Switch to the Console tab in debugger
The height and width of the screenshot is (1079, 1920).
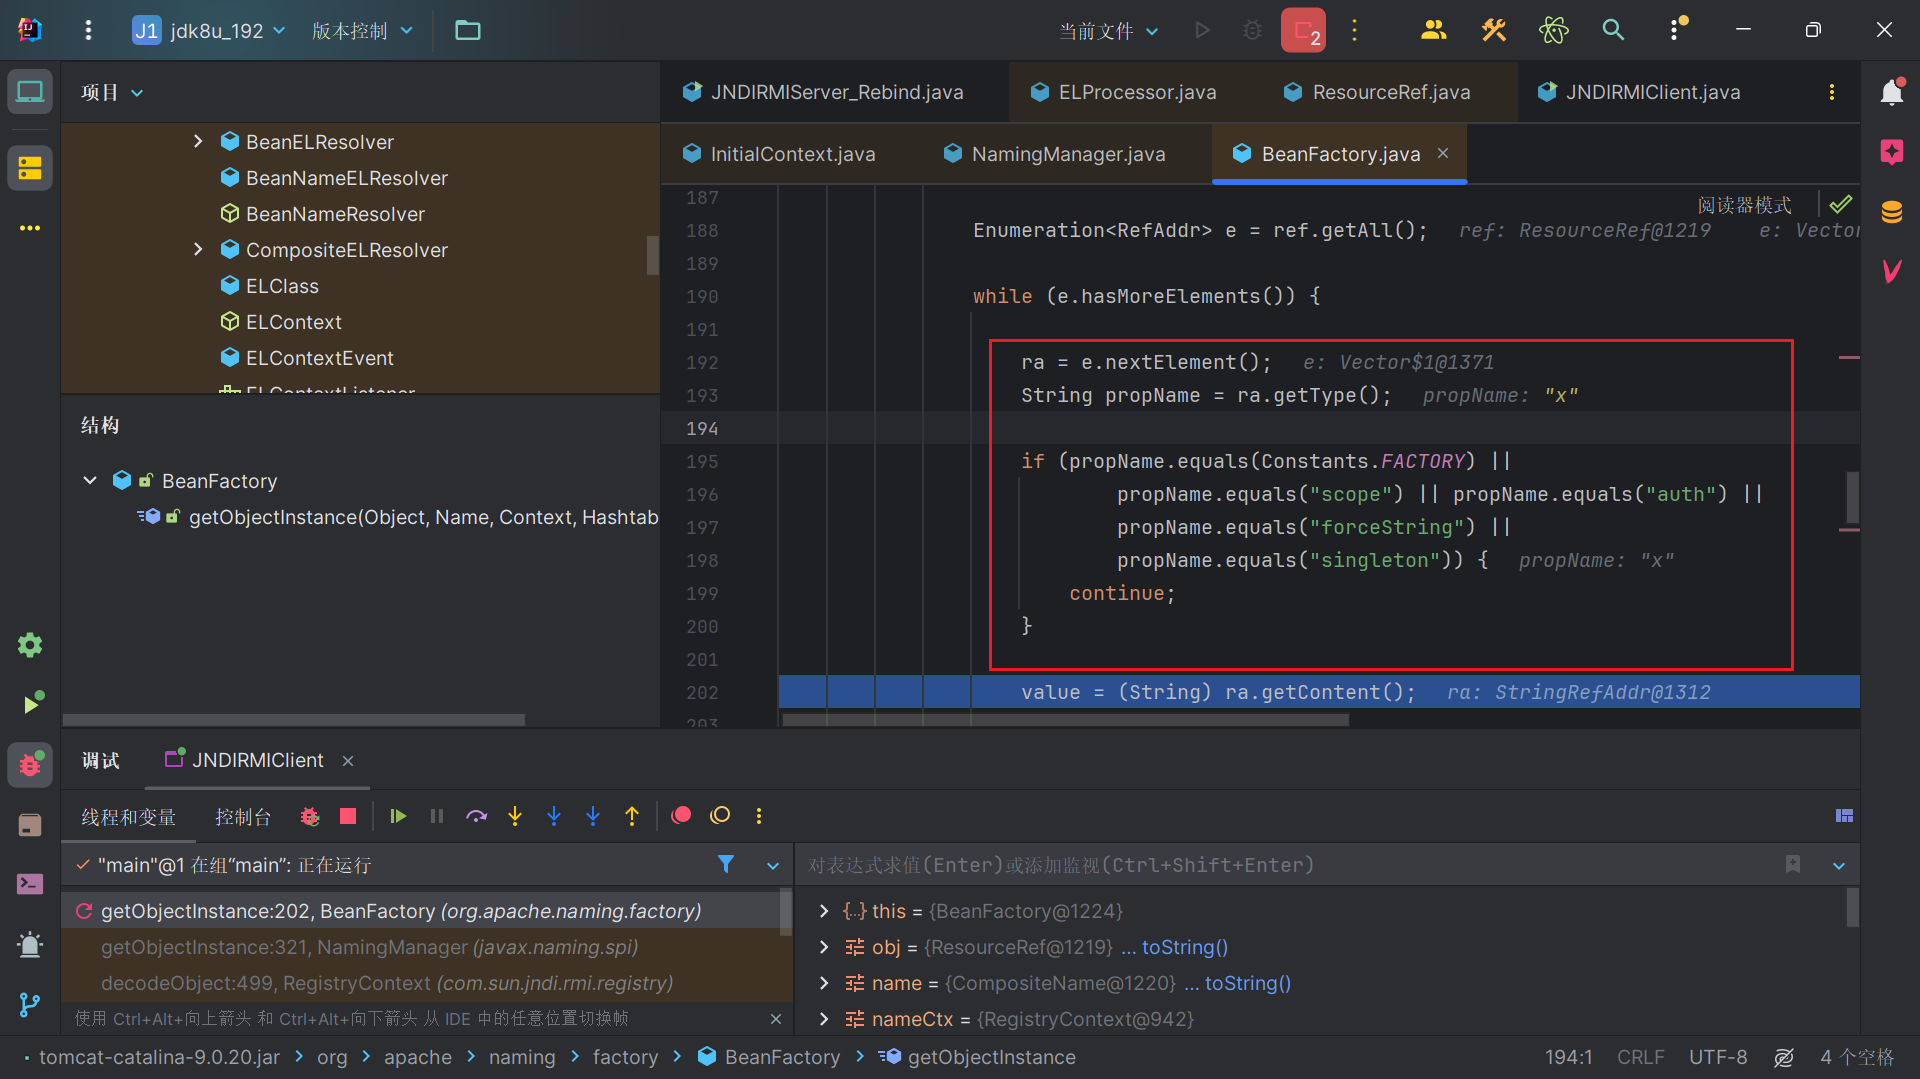[x=243, y=817]
